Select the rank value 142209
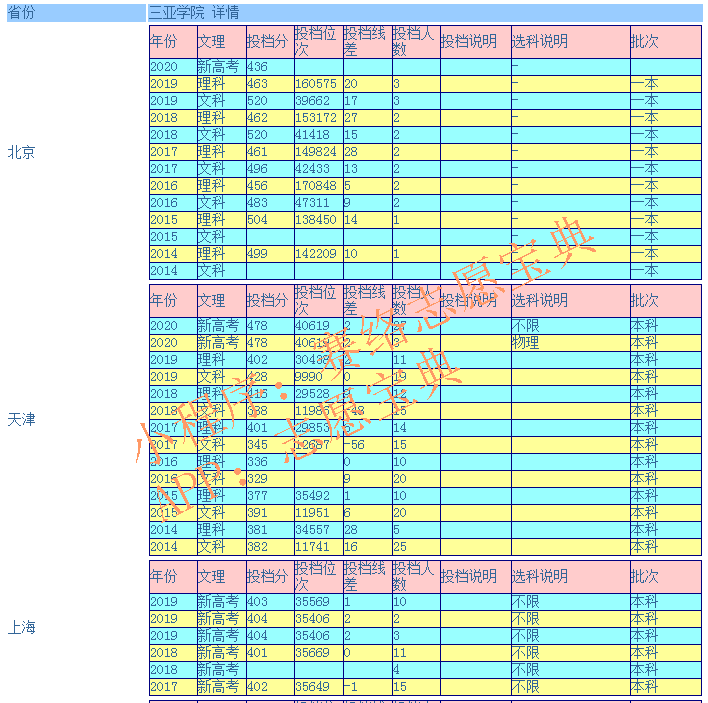708x703 pixels. click(x=316, y=254)
